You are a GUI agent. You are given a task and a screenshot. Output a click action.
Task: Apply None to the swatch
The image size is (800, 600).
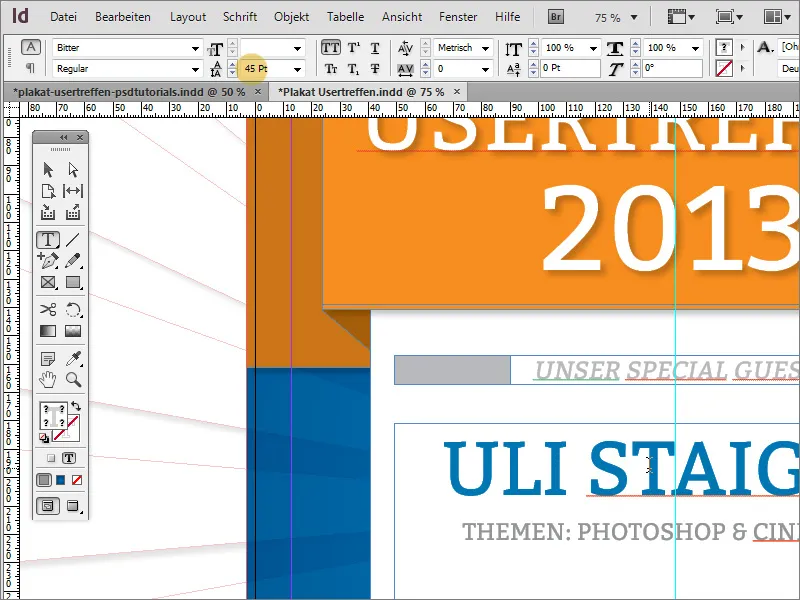77,480
